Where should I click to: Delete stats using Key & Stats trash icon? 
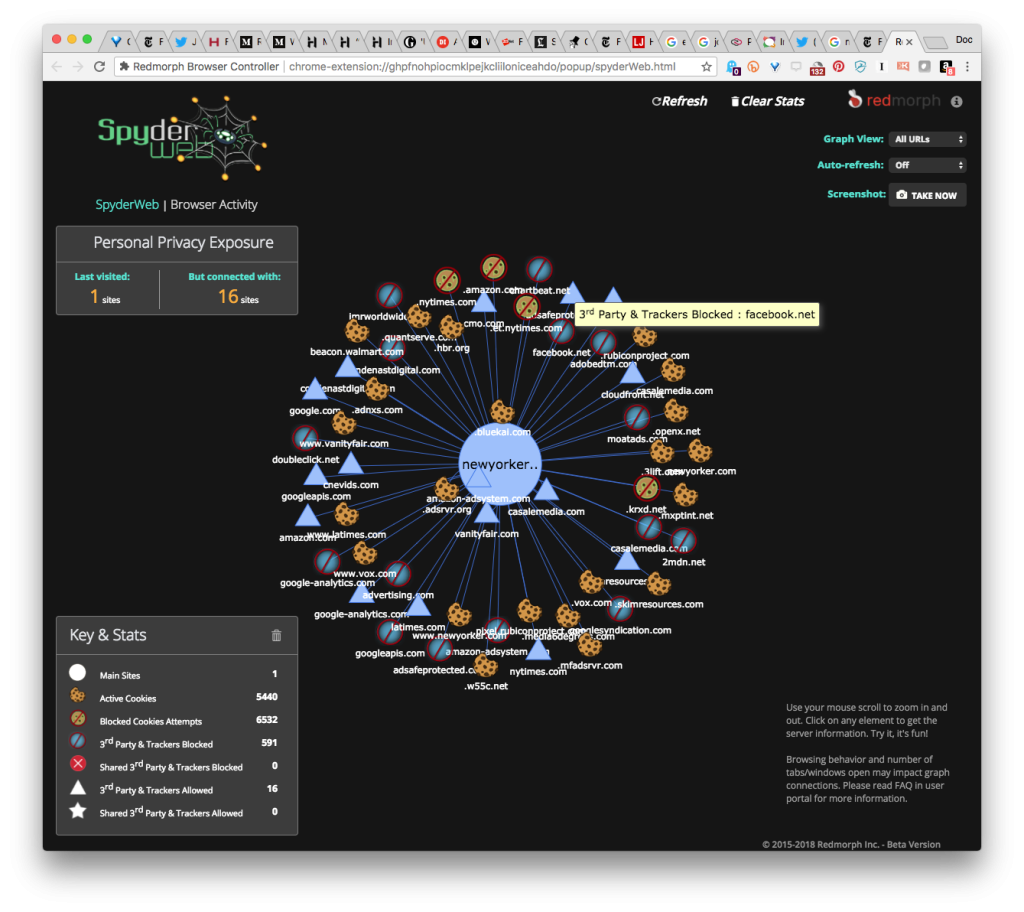277,635
